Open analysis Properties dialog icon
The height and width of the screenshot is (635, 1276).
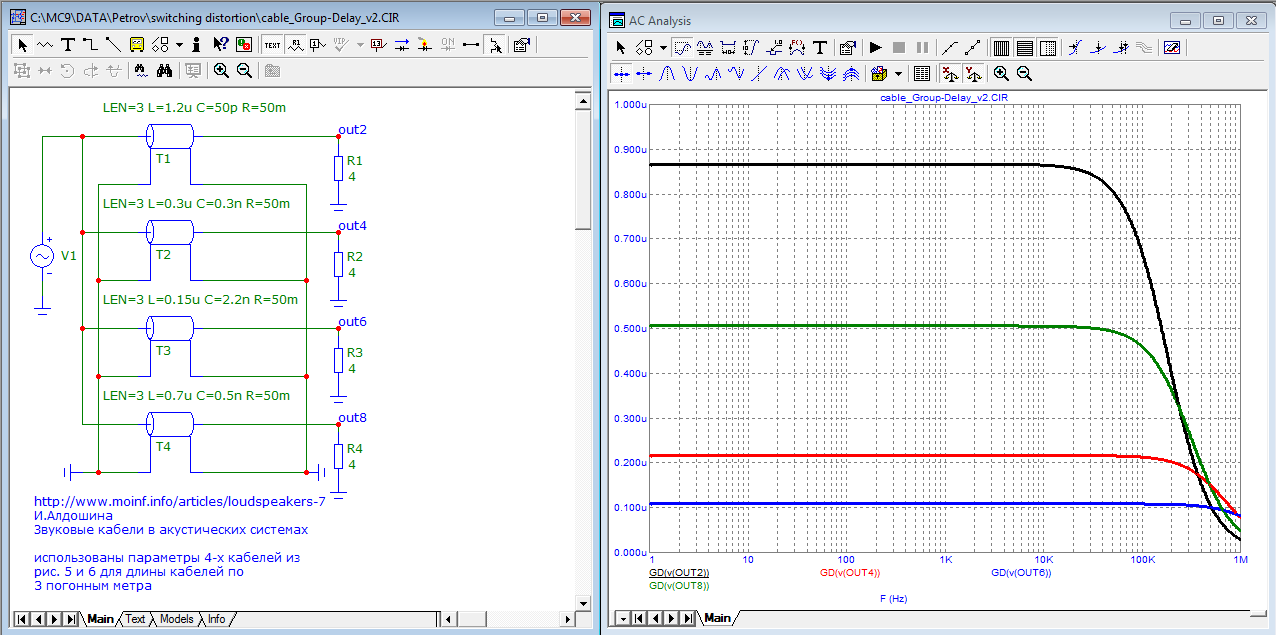click(847, 47)
